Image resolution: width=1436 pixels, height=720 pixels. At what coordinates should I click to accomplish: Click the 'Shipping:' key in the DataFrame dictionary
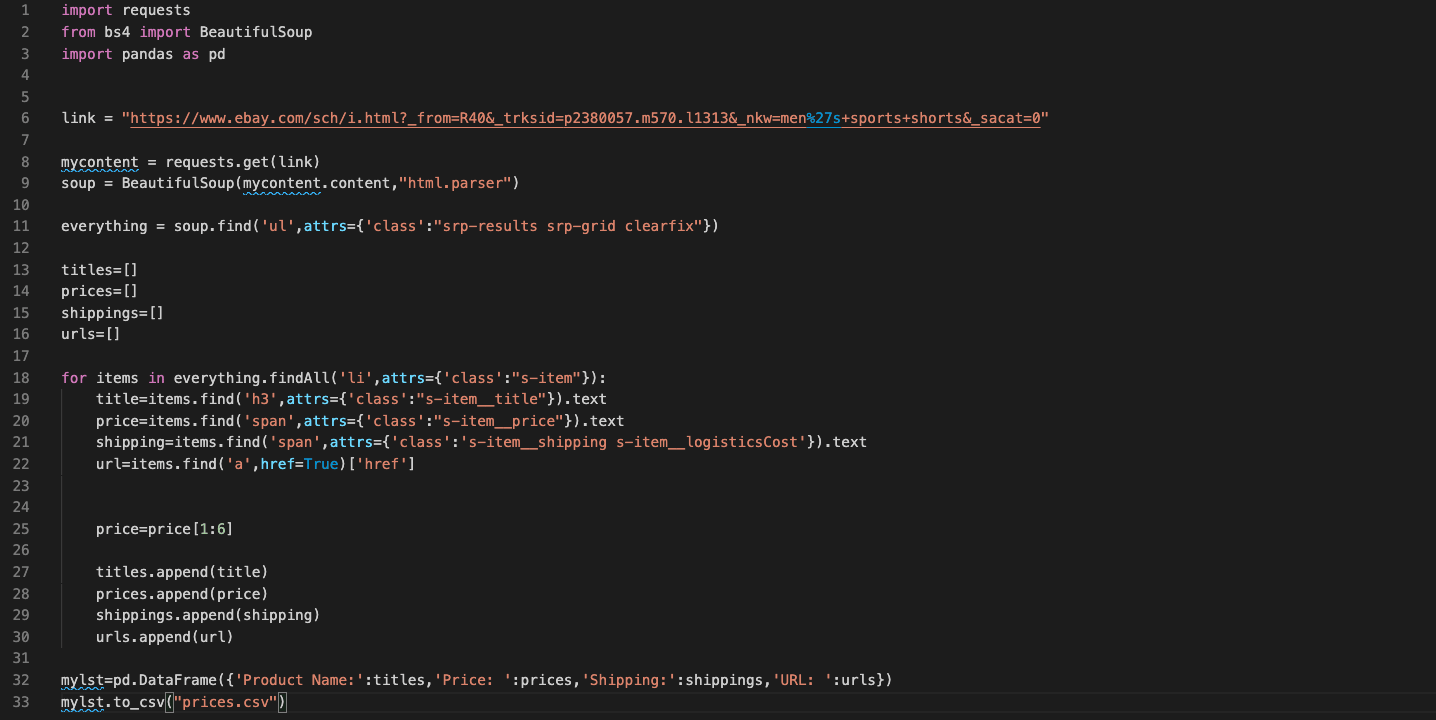[635, 679]
